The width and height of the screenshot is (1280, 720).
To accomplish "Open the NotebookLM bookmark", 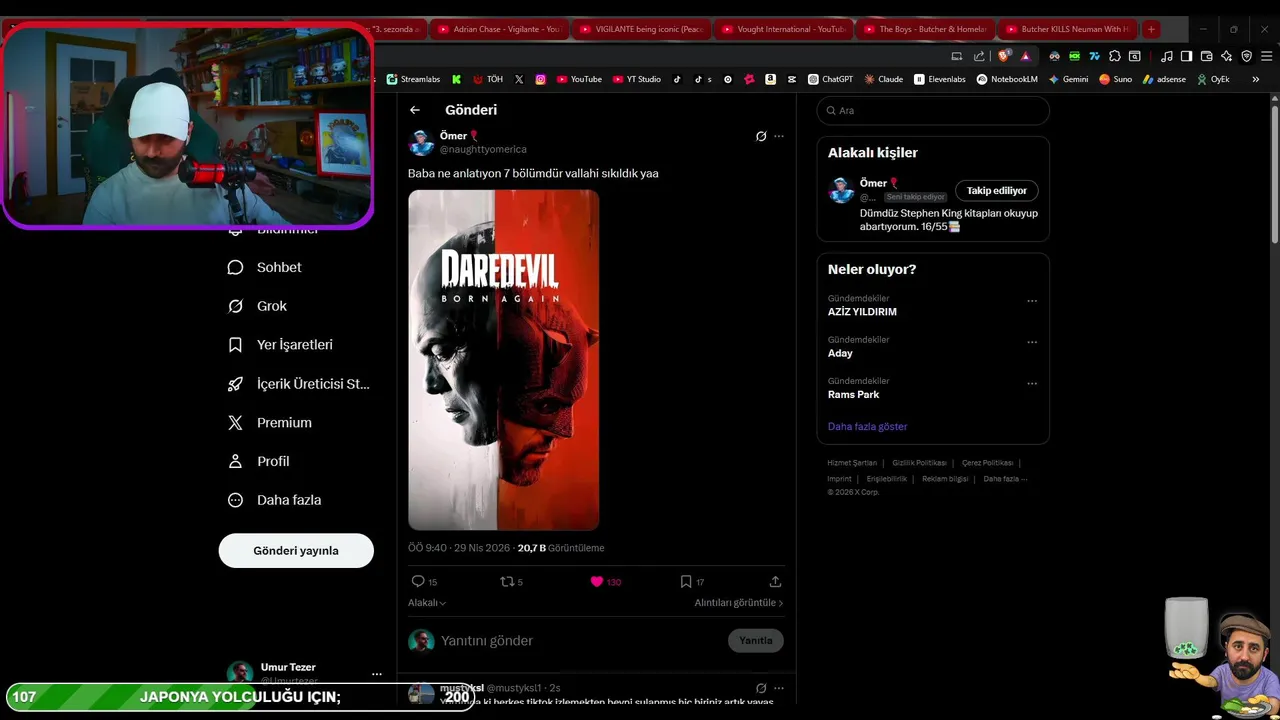I will coord(1007,79).
